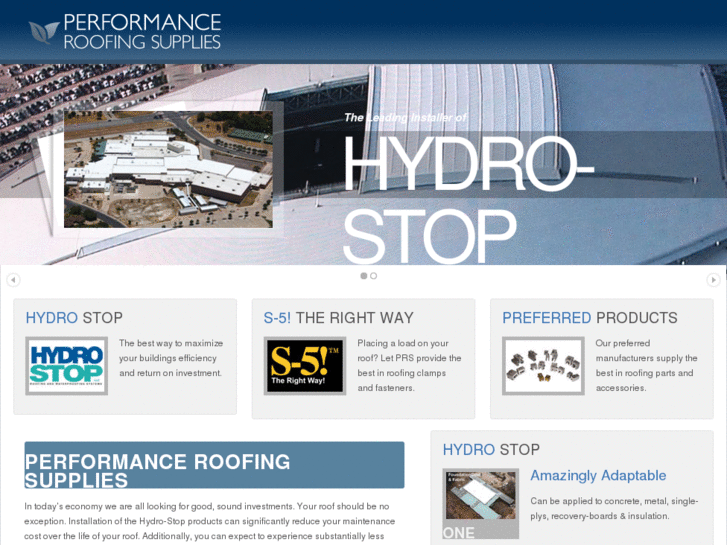Click 'Our preferred manufacturers supply' text
The width and height of the screenshot is (727, 545).
[647, 365]
